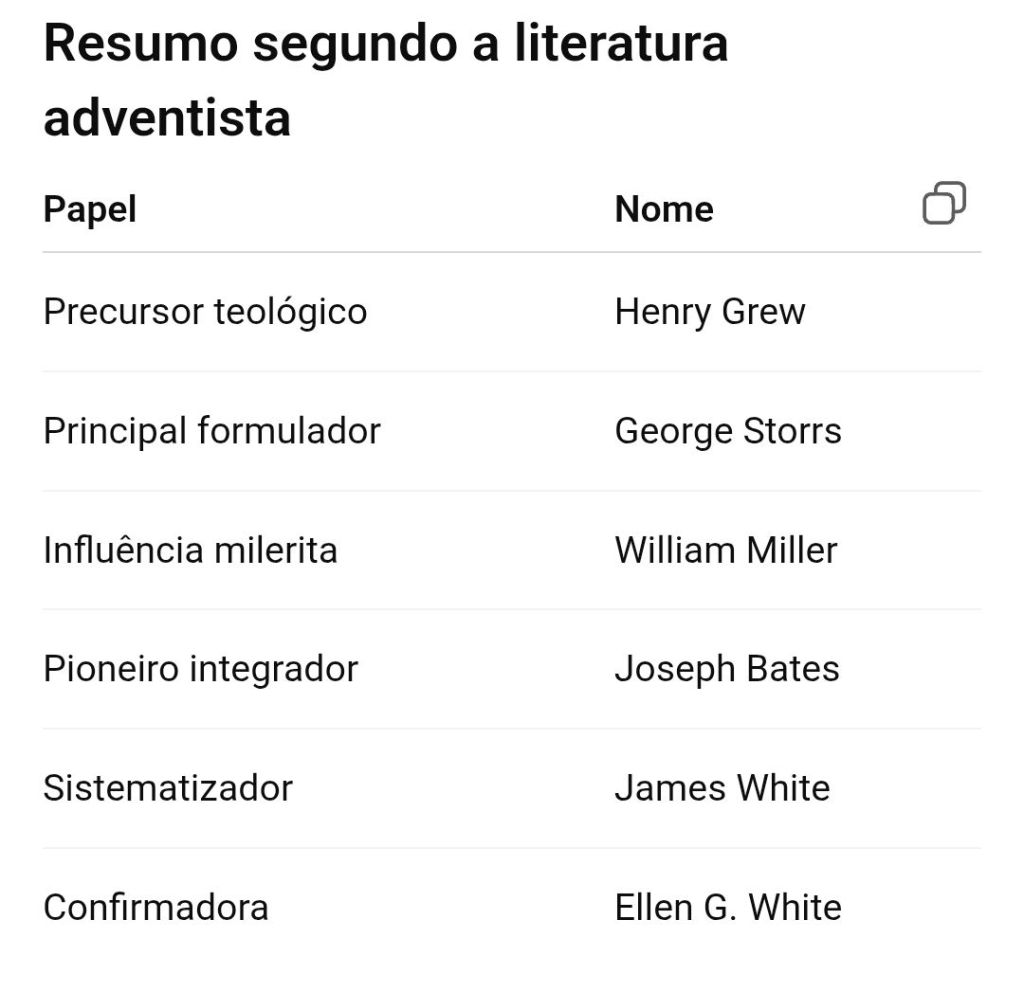Tap the name 'James White'
The width and height of the screenshot is (1024, 992).
tap(722, 788)
